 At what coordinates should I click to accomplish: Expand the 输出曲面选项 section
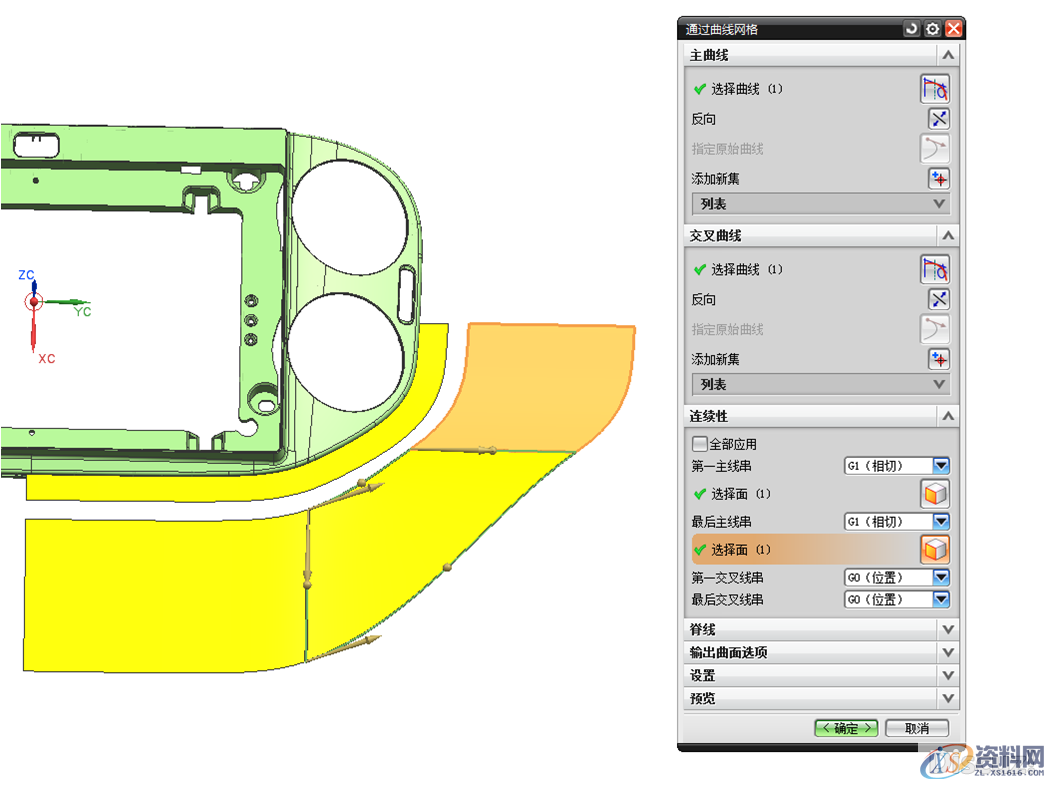(x=947, y=652)
